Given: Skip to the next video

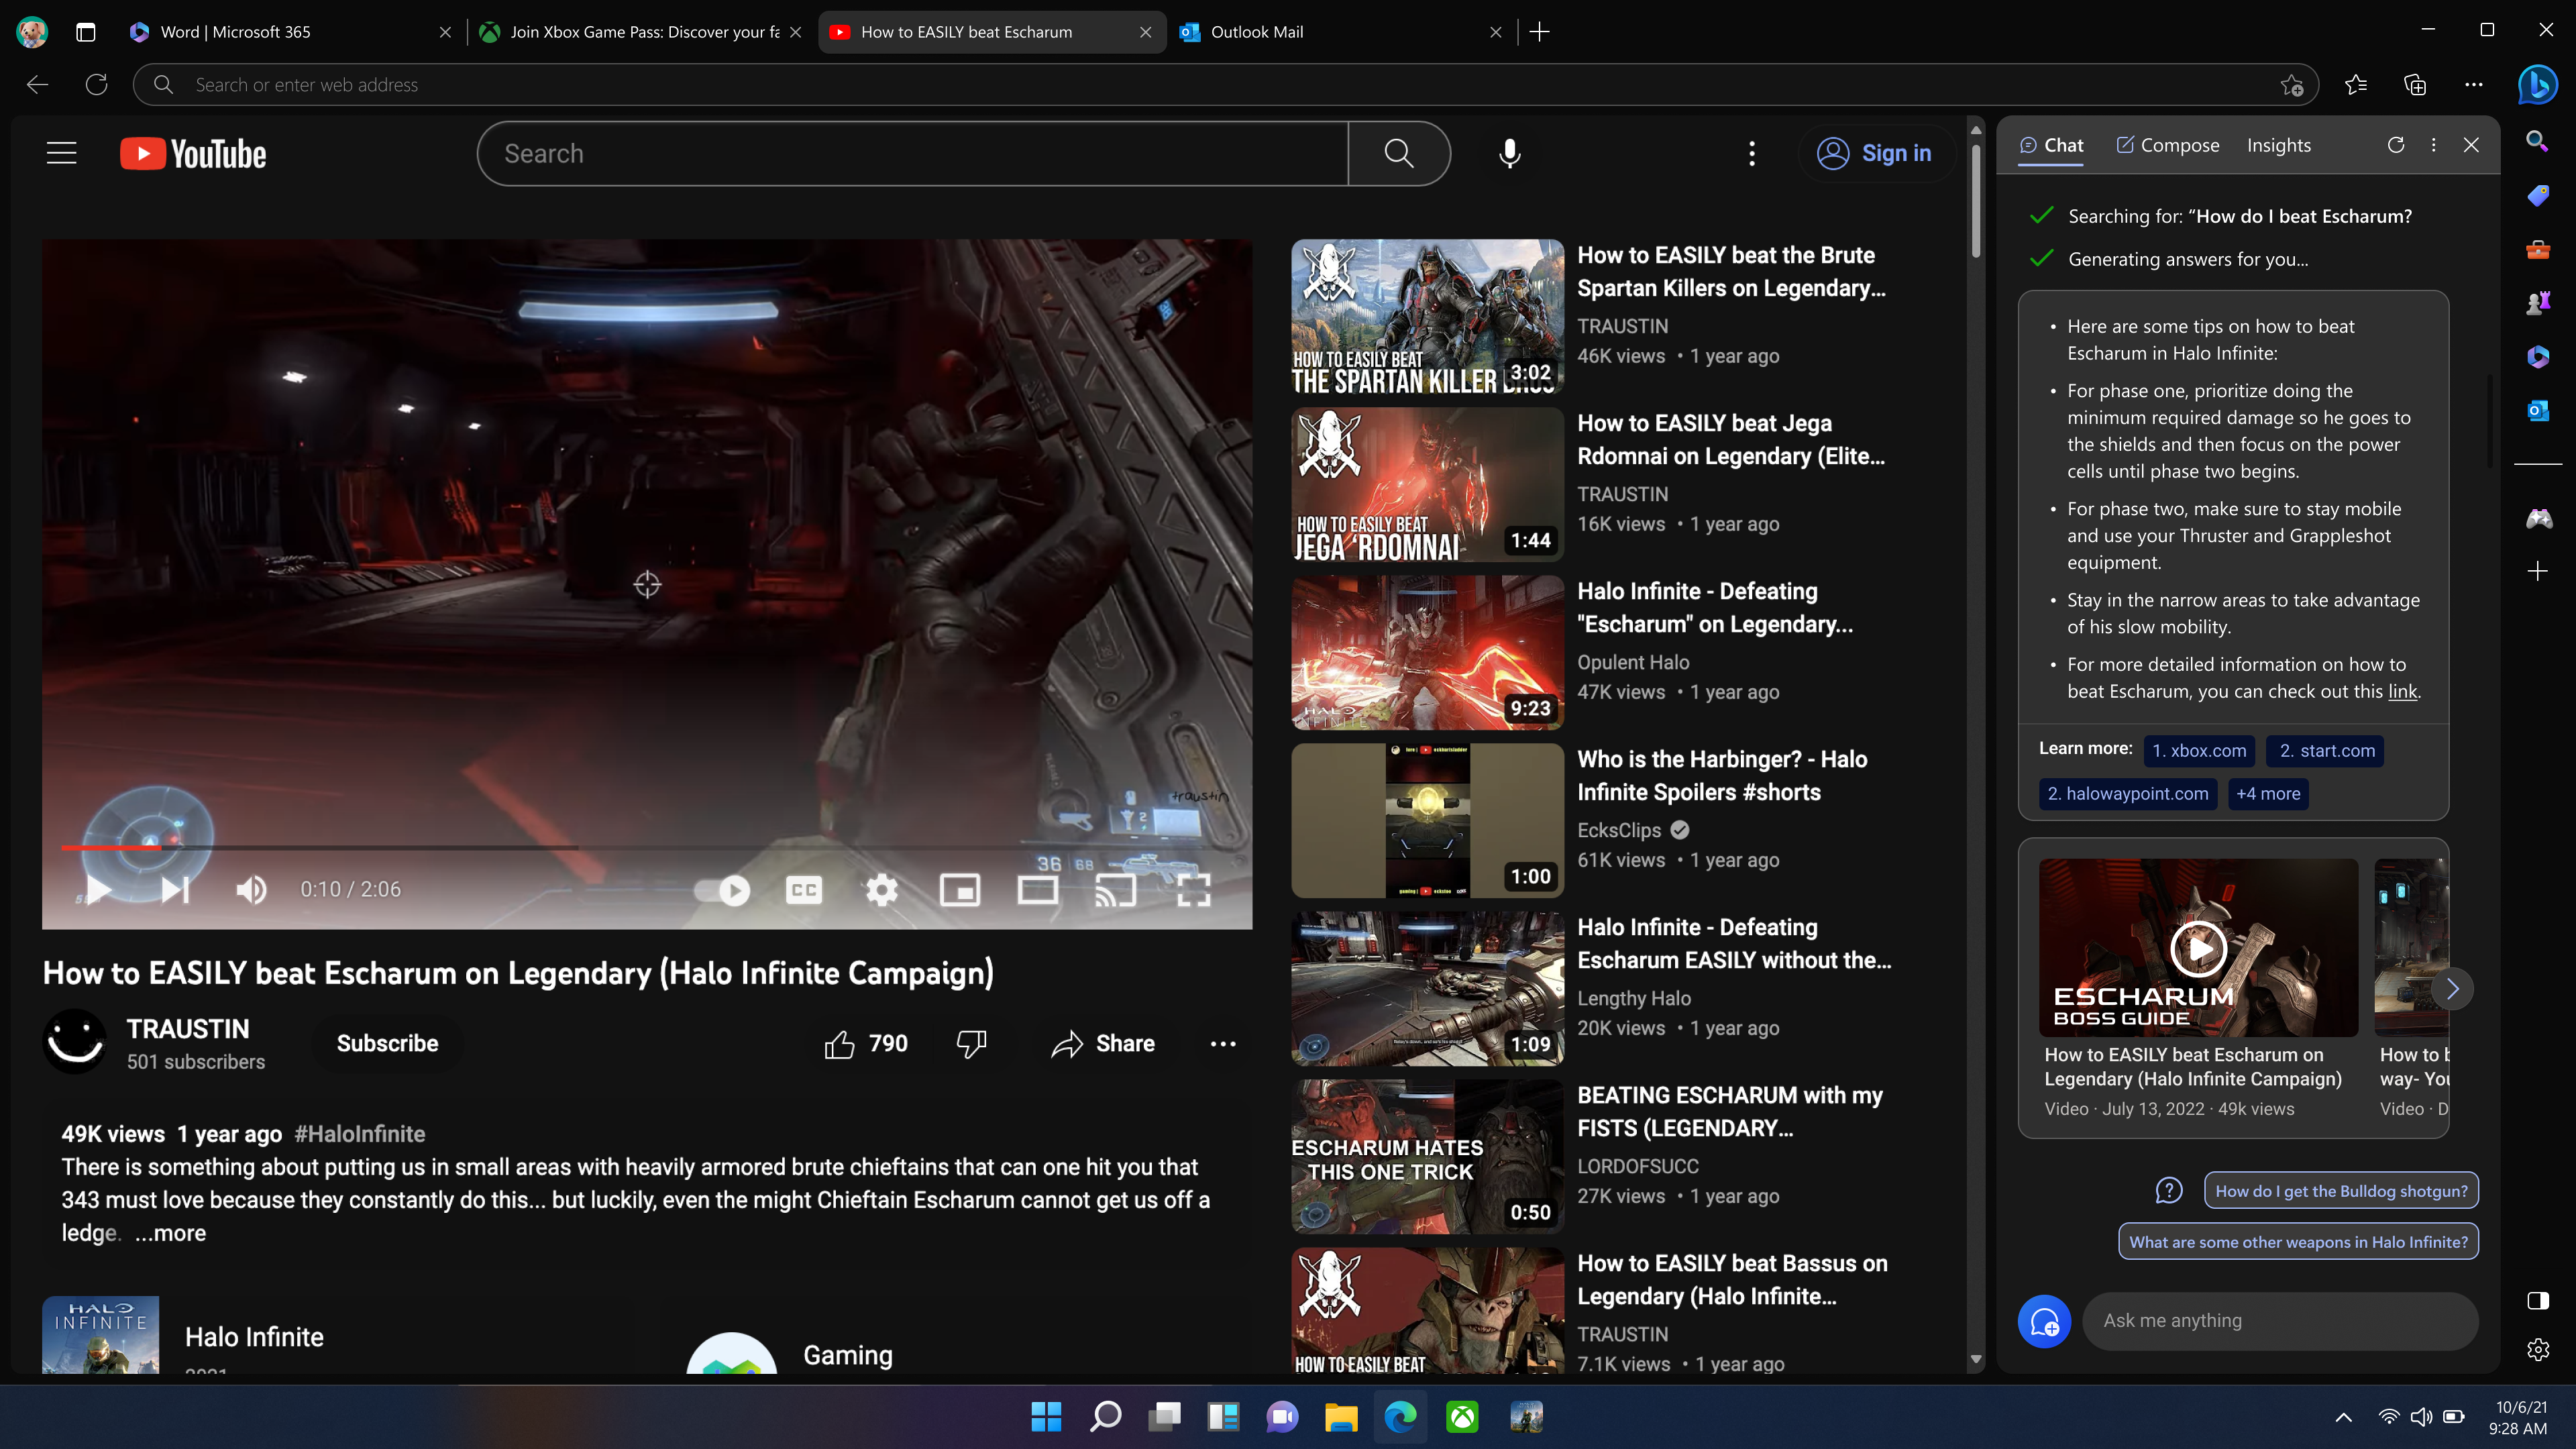Looking at the screenshot, I should point(176,889).
